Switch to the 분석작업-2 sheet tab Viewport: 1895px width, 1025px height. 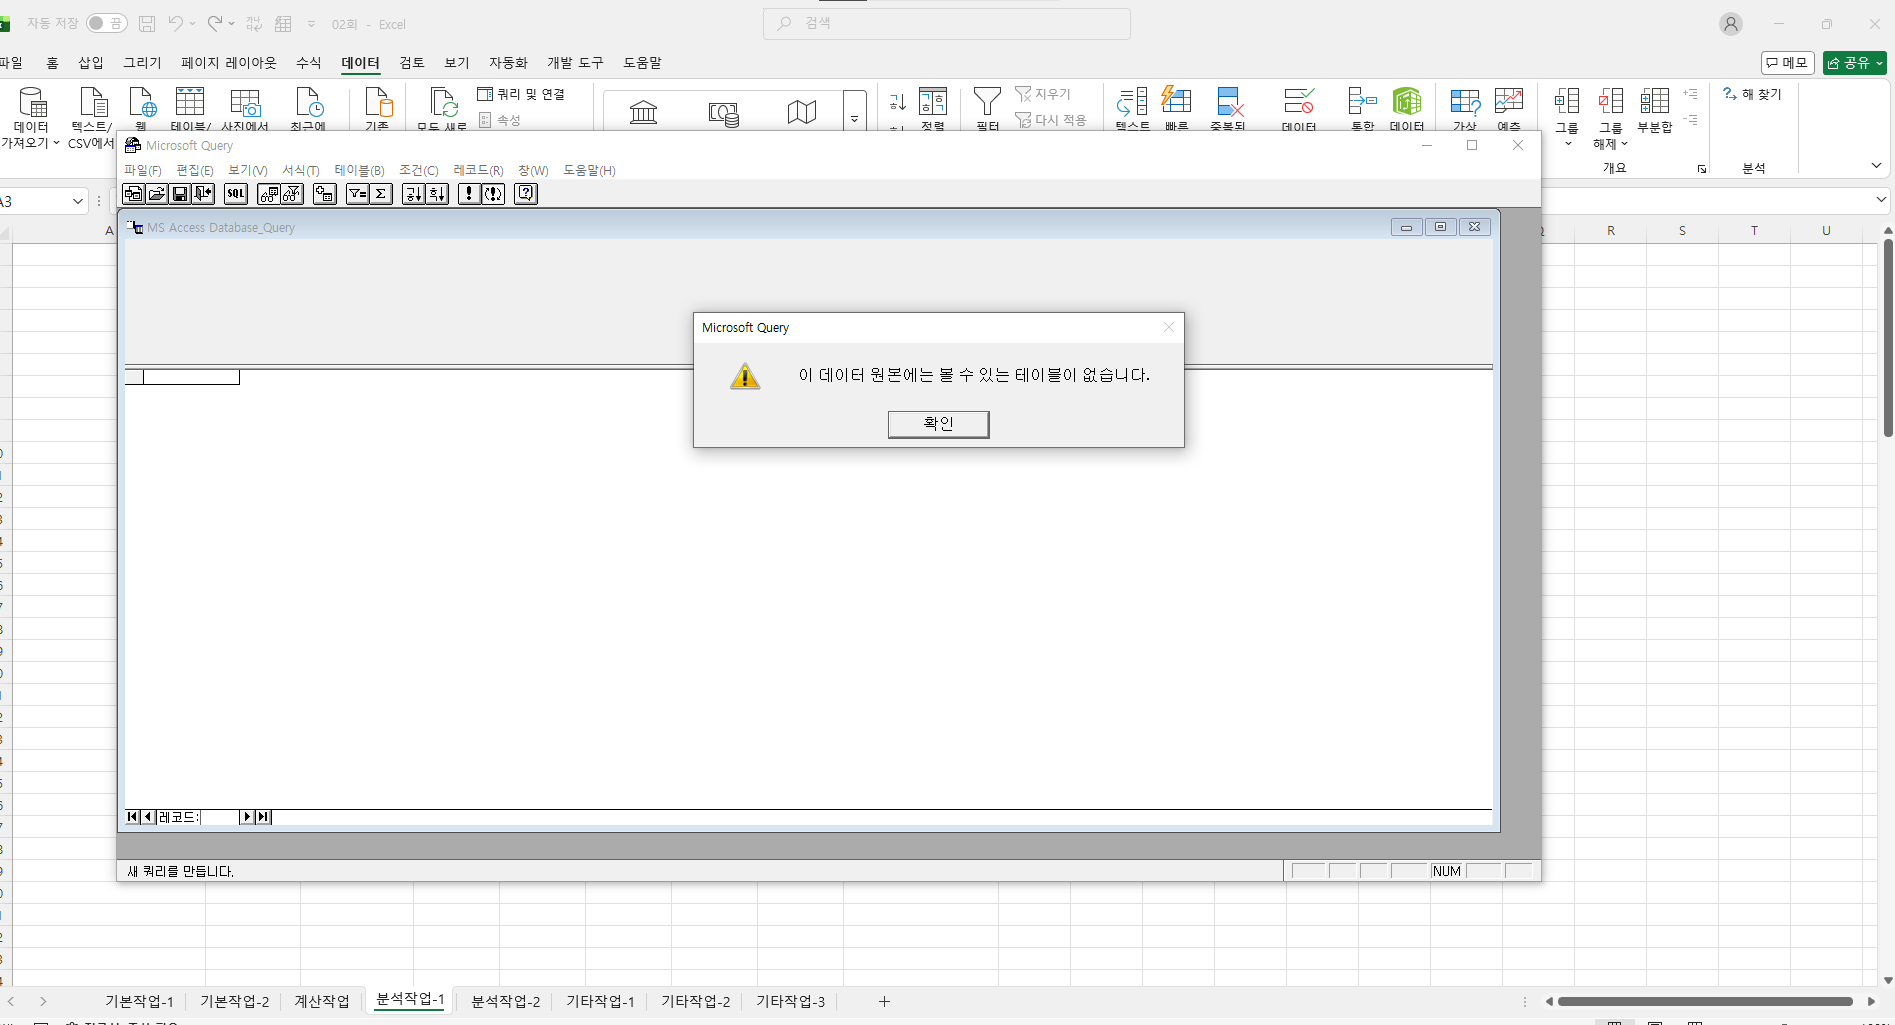point(505,1001)
